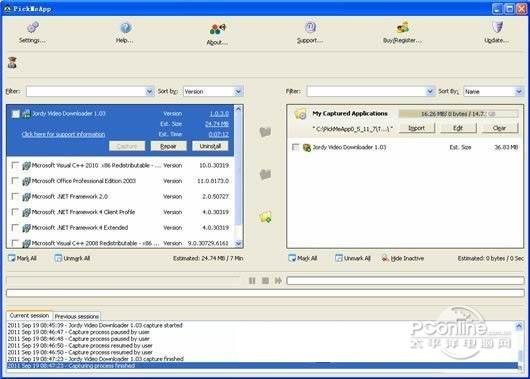Image resolution: width=530 pixels, height=379 pixels.
Task: Switch to the Previous sessions tab
Action: tap(77, 316)
